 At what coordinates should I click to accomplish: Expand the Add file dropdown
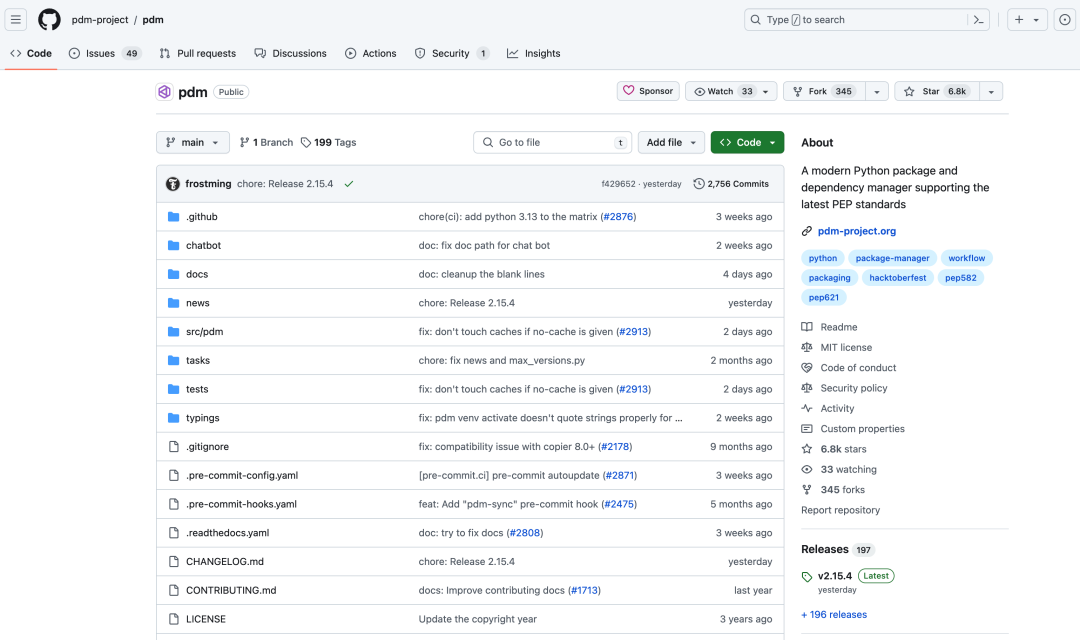pyautogui.click(x=672, y=143)
